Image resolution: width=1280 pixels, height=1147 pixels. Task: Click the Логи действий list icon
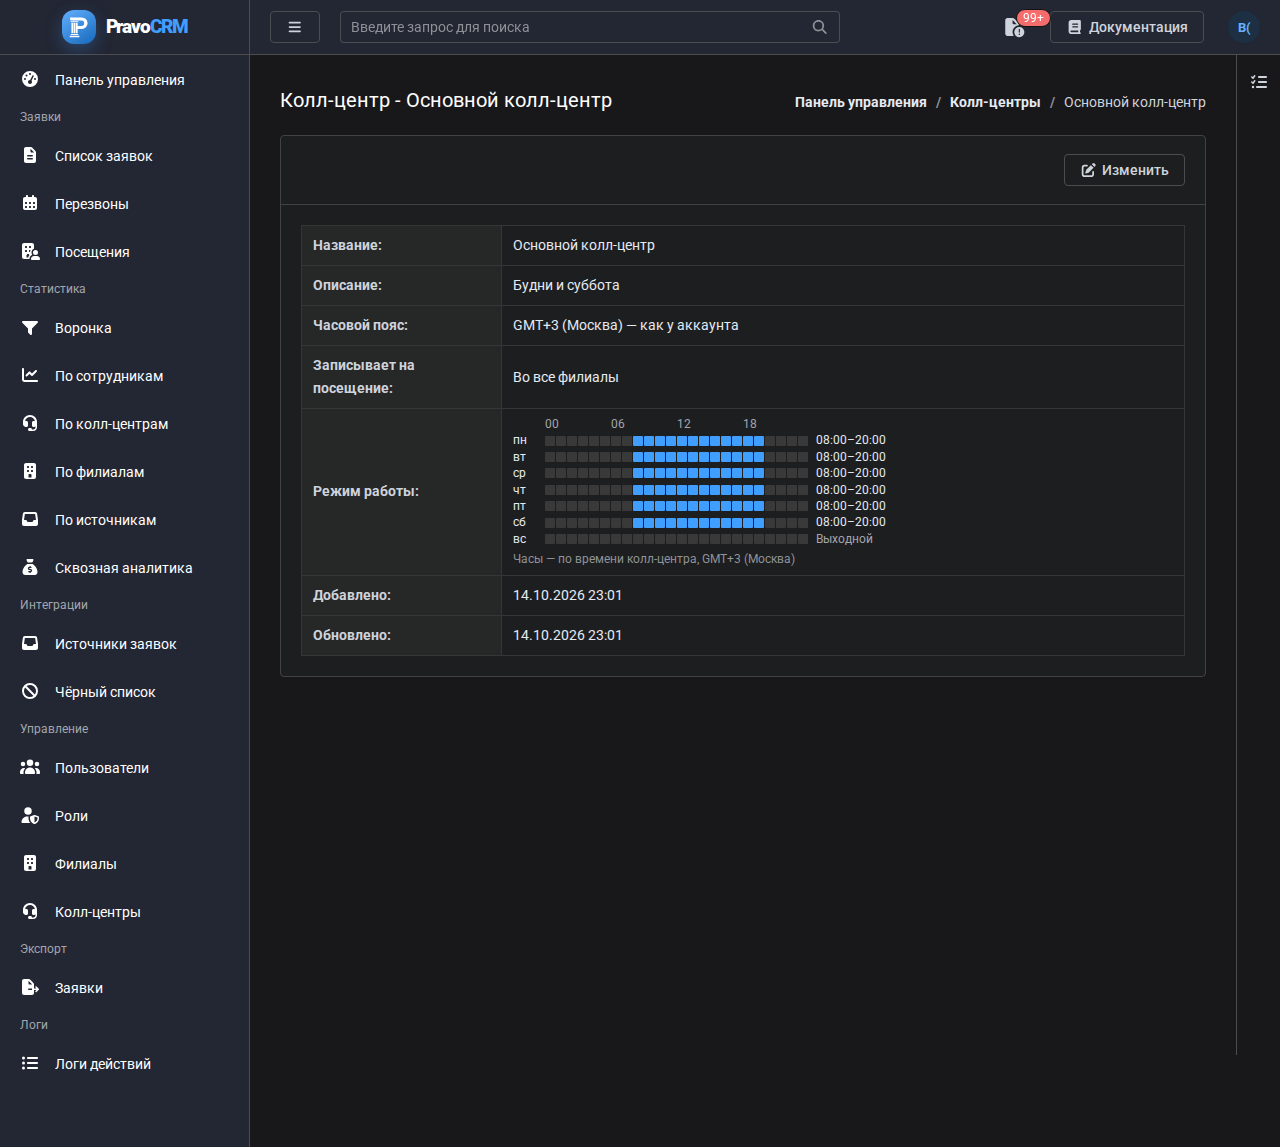pos(30,1064)
